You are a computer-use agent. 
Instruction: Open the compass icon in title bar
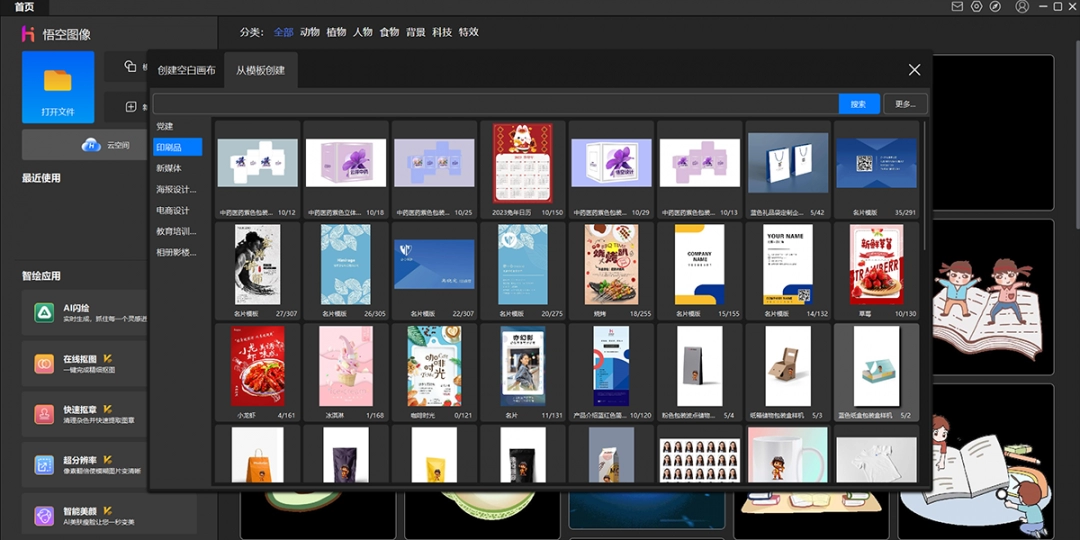pyautogui.click(x=995, y=7)
